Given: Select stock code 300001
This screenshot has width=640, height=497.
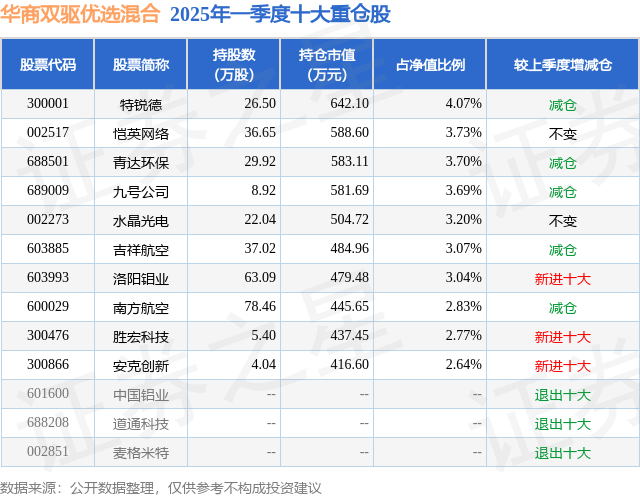Looking at the screenshot, I should coord(48,104).
